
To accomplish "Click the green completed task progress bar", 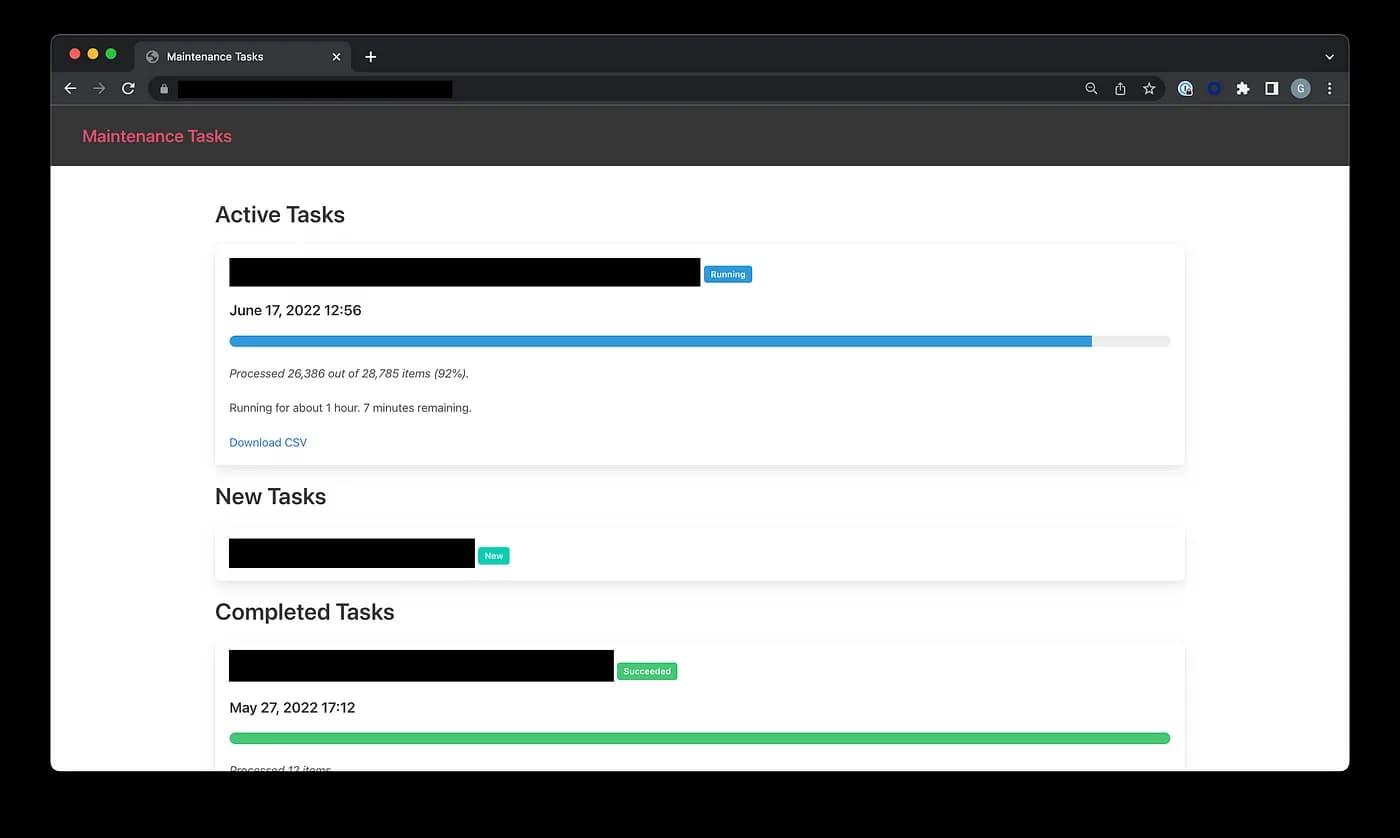I will (700, 738).
